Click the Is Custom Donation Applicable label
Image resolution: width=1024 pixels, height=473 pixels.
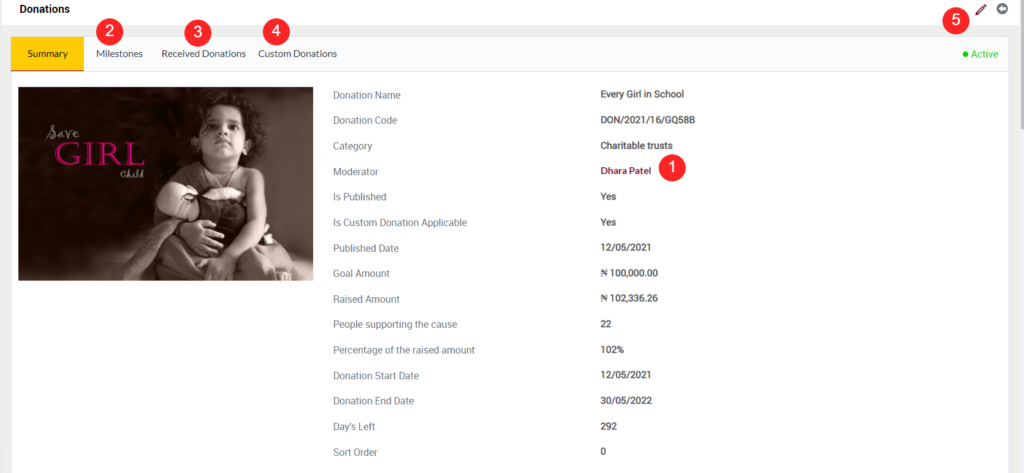tap(400, 222)
